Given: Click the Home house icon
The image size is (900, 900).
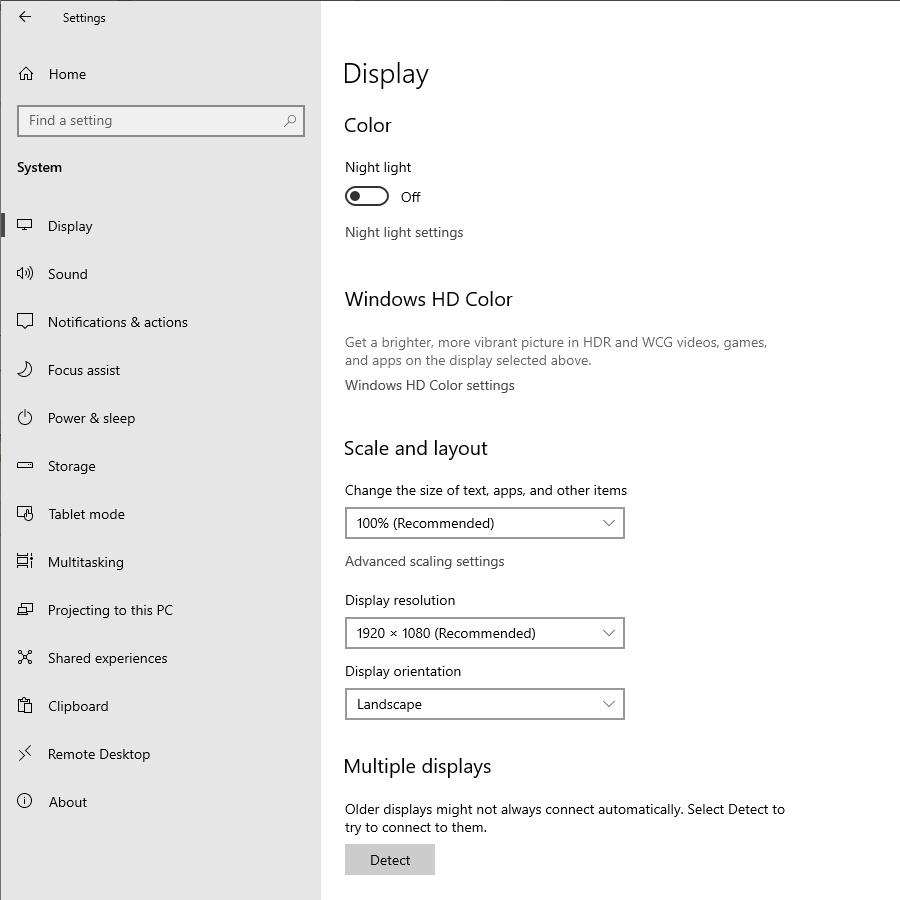Looking at the screenshot, I should pyautogui.click(x=26, y=74).
